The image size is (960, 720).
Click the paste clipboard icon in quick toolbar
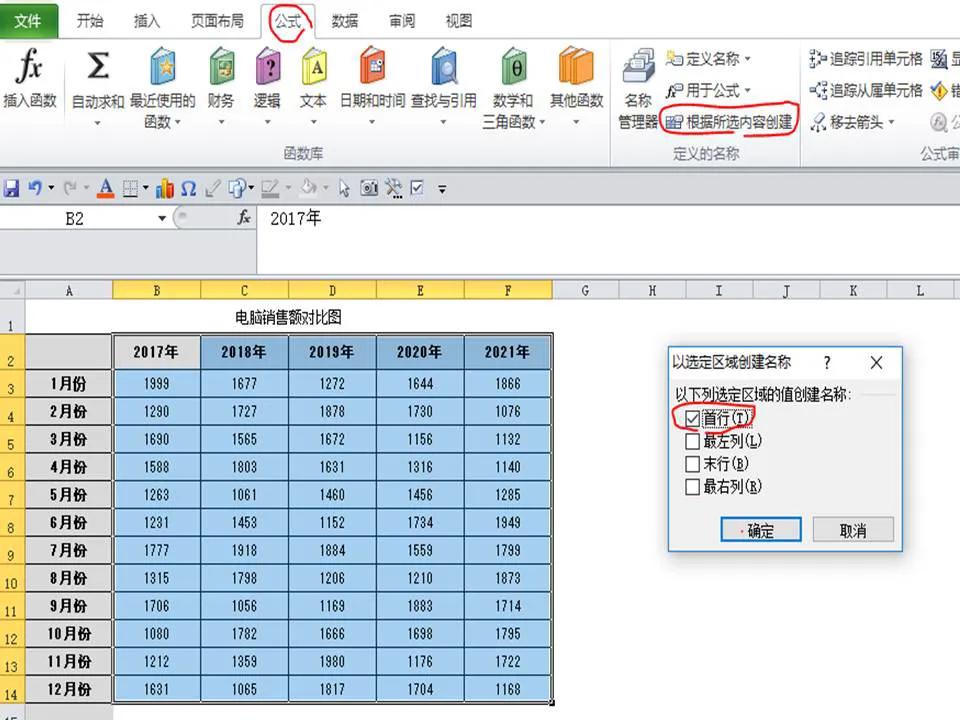tap(237, 188)
